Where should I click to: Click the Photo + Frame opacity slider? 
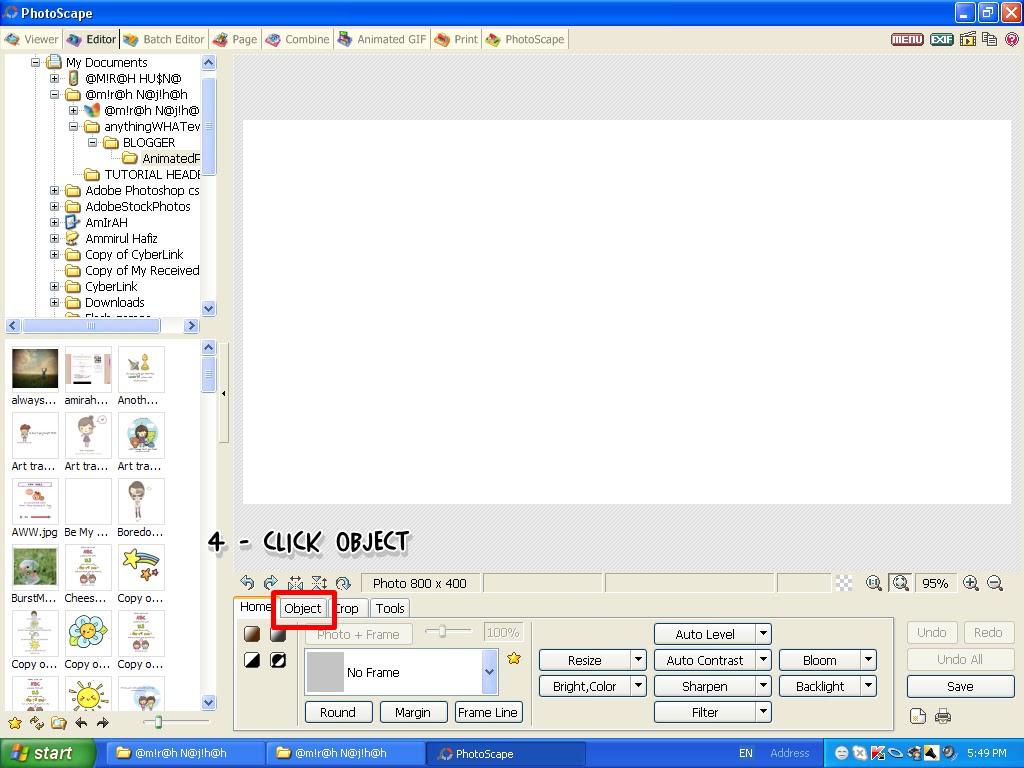tap(447, 632)
